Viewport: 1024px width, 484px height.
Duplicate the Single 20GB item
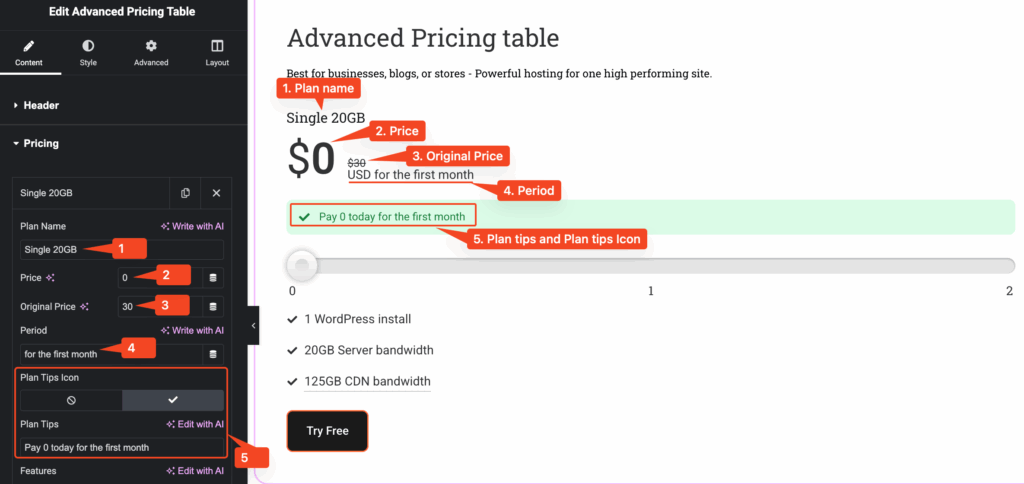[x=186, y=193]
